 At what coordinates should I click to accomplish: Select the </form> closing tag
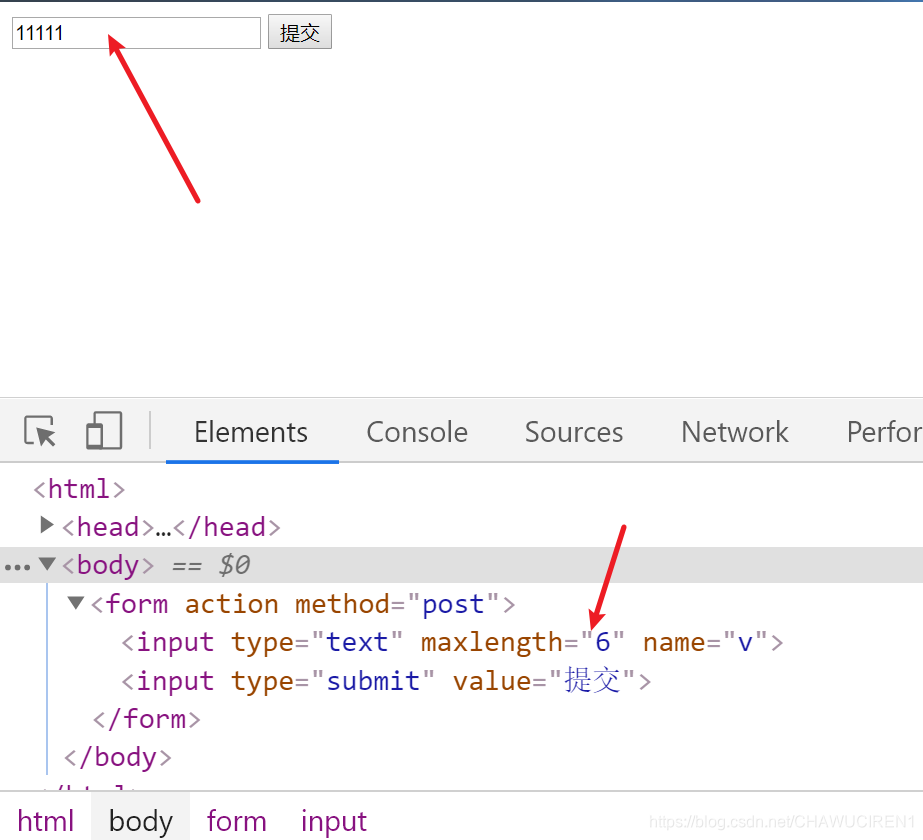[x=147, y=719]
